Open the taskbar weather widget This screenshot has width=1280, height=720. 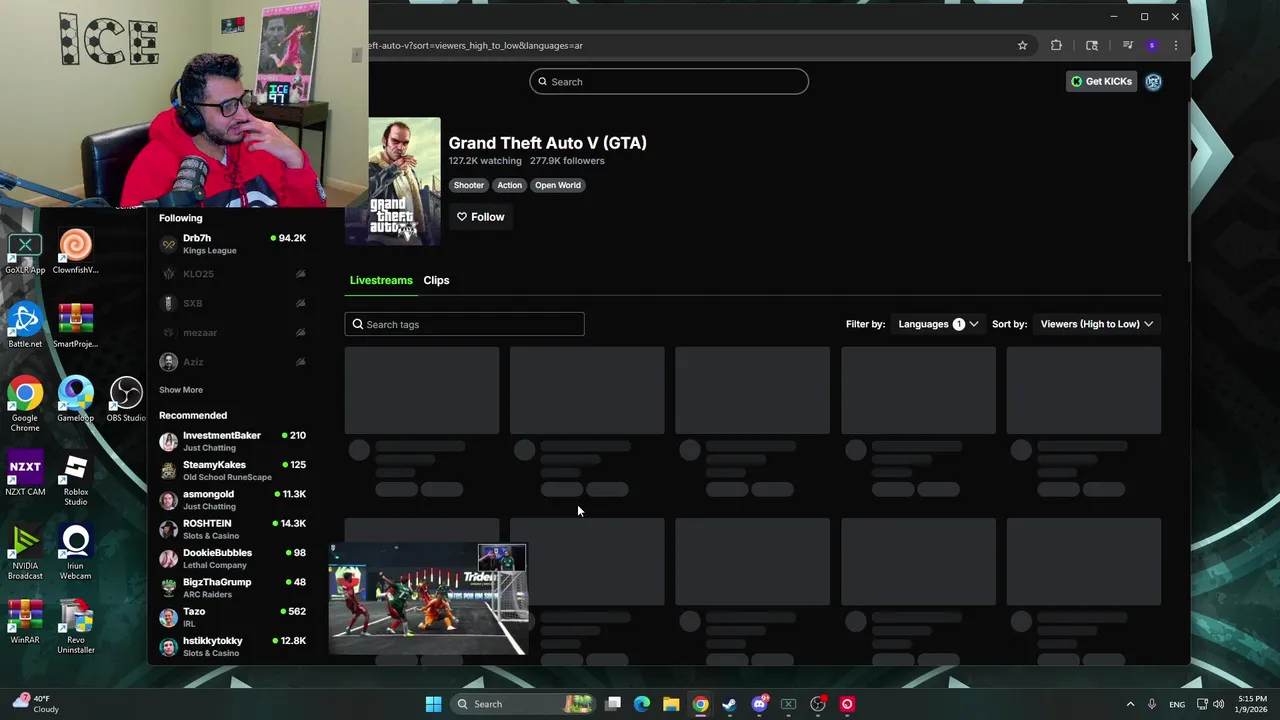point(34,704)
